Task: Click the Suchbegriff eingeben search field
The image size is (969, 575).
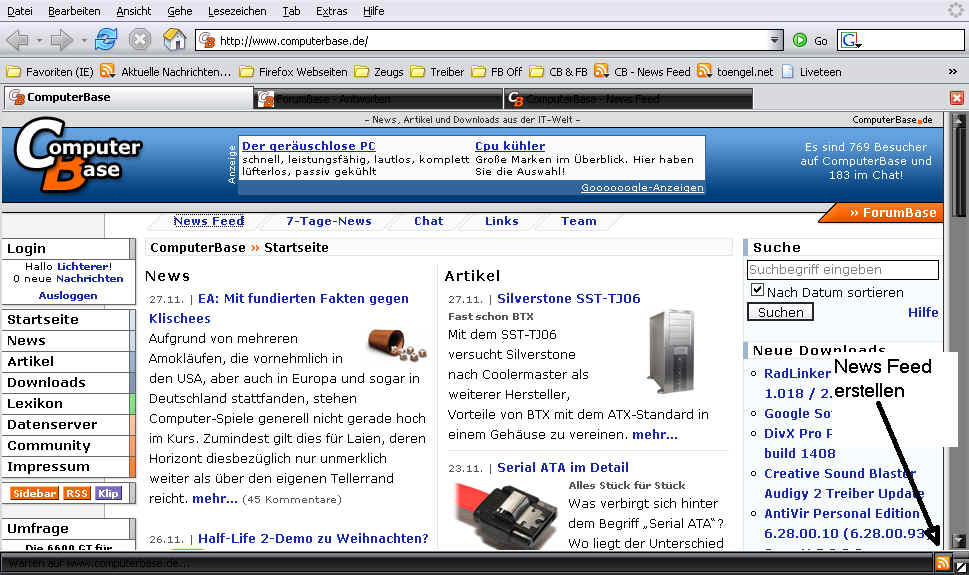Action: pos(843,270)
